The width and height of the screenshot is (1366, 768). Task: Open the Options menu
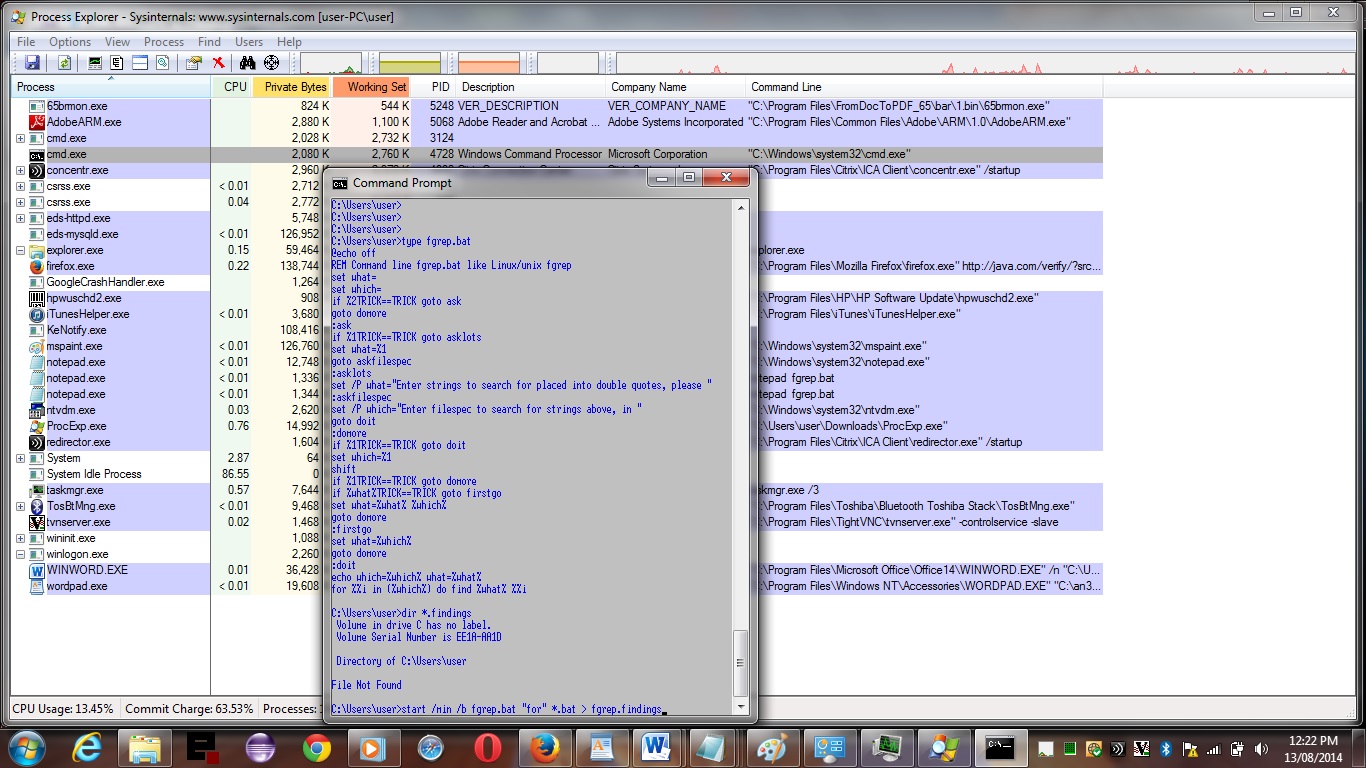tap(70, 42)
